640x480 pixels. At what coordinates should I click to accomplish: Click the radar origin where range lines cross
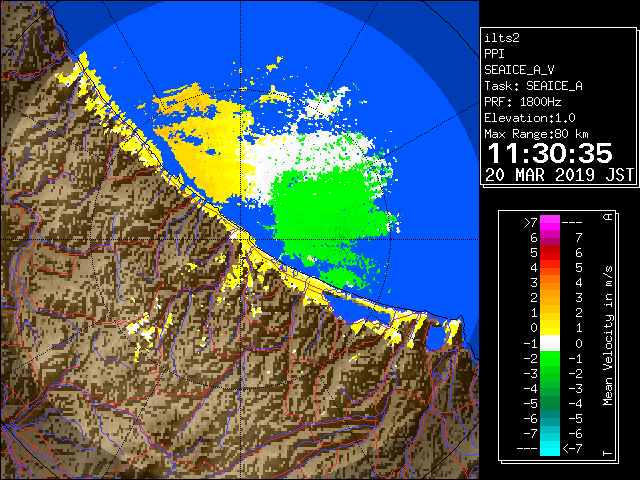tap(241, 240)
